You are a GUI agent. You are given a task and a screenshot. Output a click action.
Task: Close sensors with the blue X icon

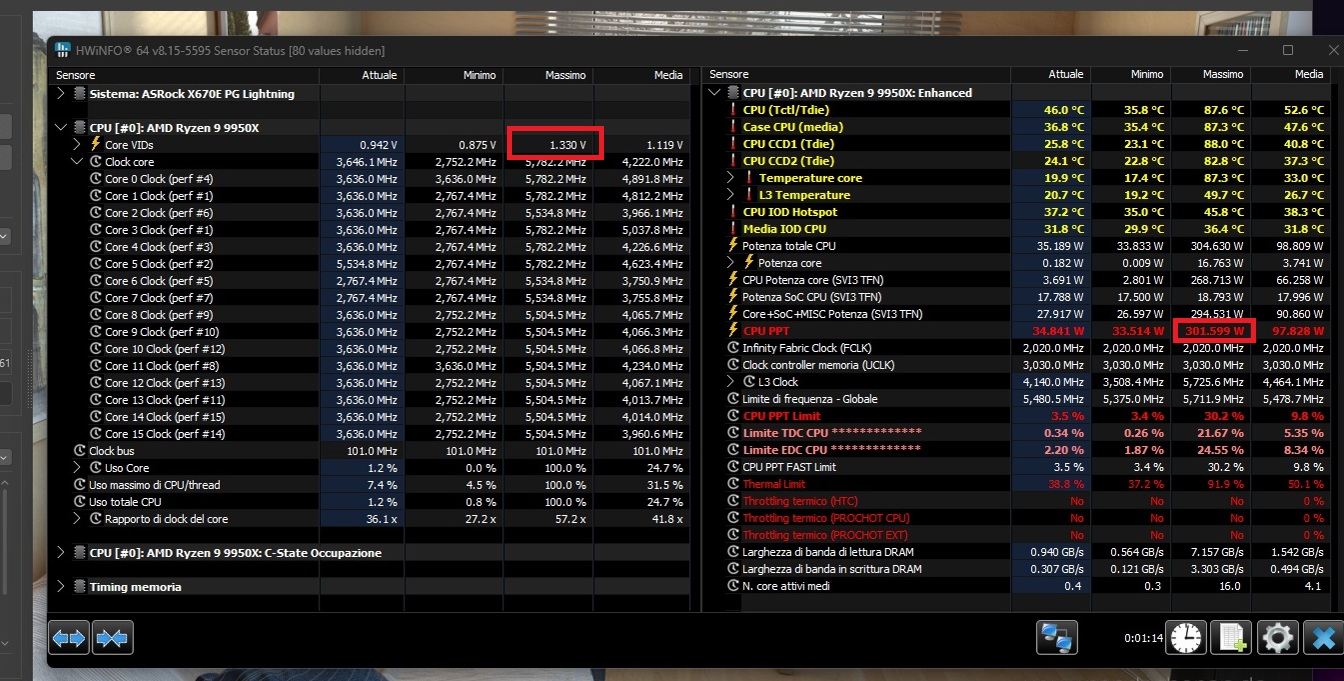[1324, 637]
